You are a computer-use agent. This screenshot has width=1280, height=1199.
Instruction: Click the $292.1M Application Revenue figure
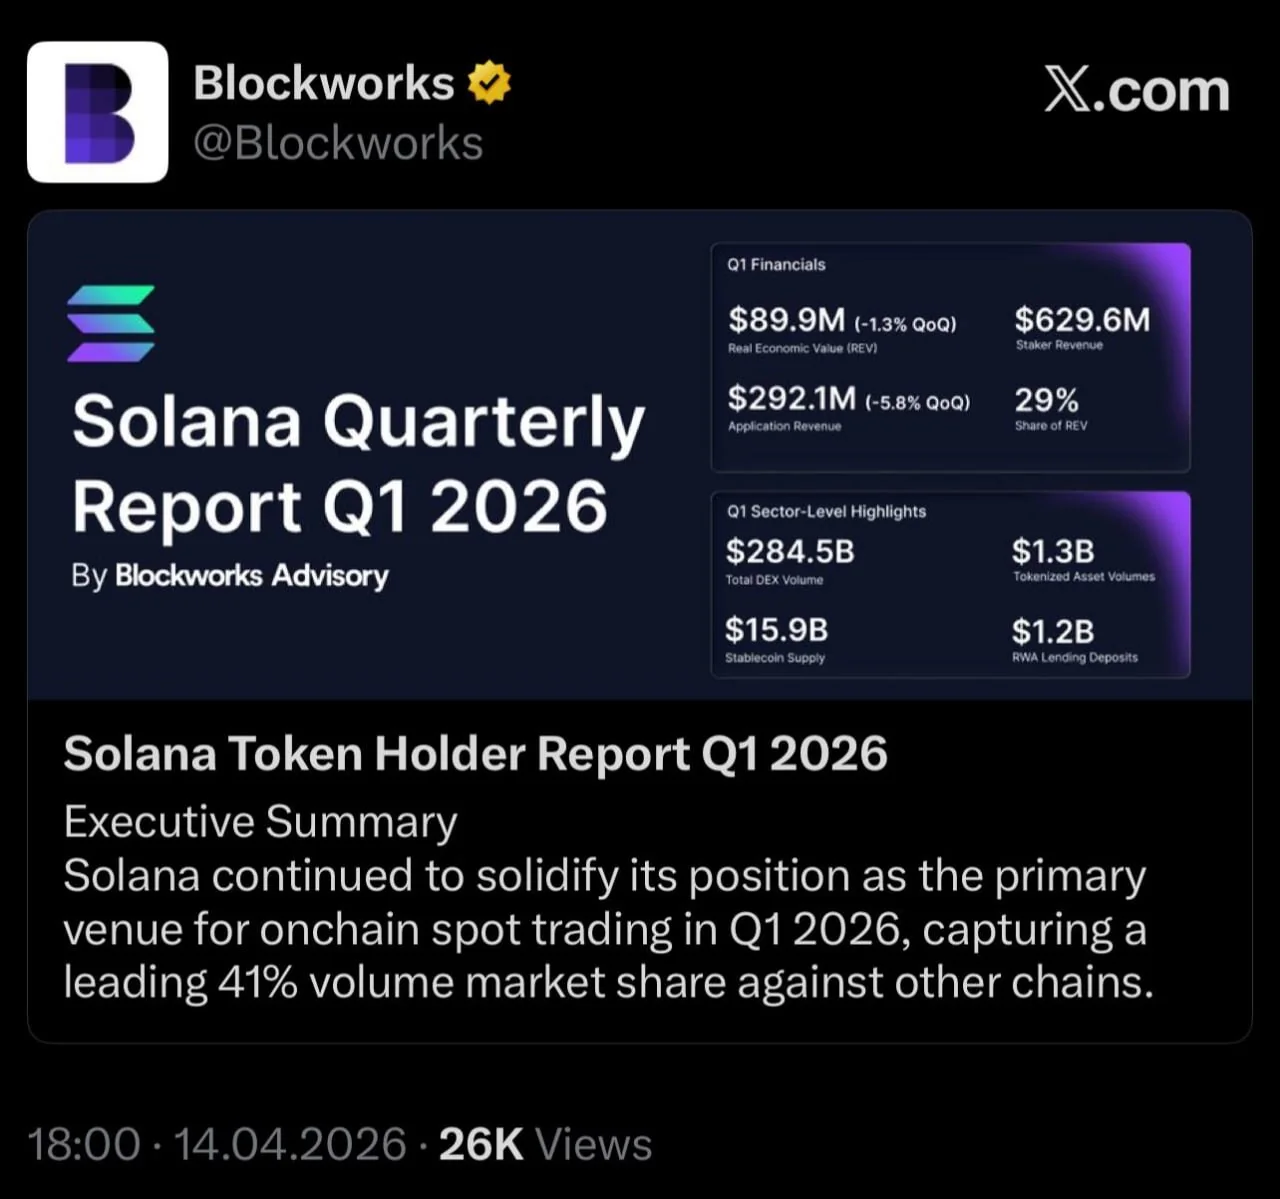(792, 399)
